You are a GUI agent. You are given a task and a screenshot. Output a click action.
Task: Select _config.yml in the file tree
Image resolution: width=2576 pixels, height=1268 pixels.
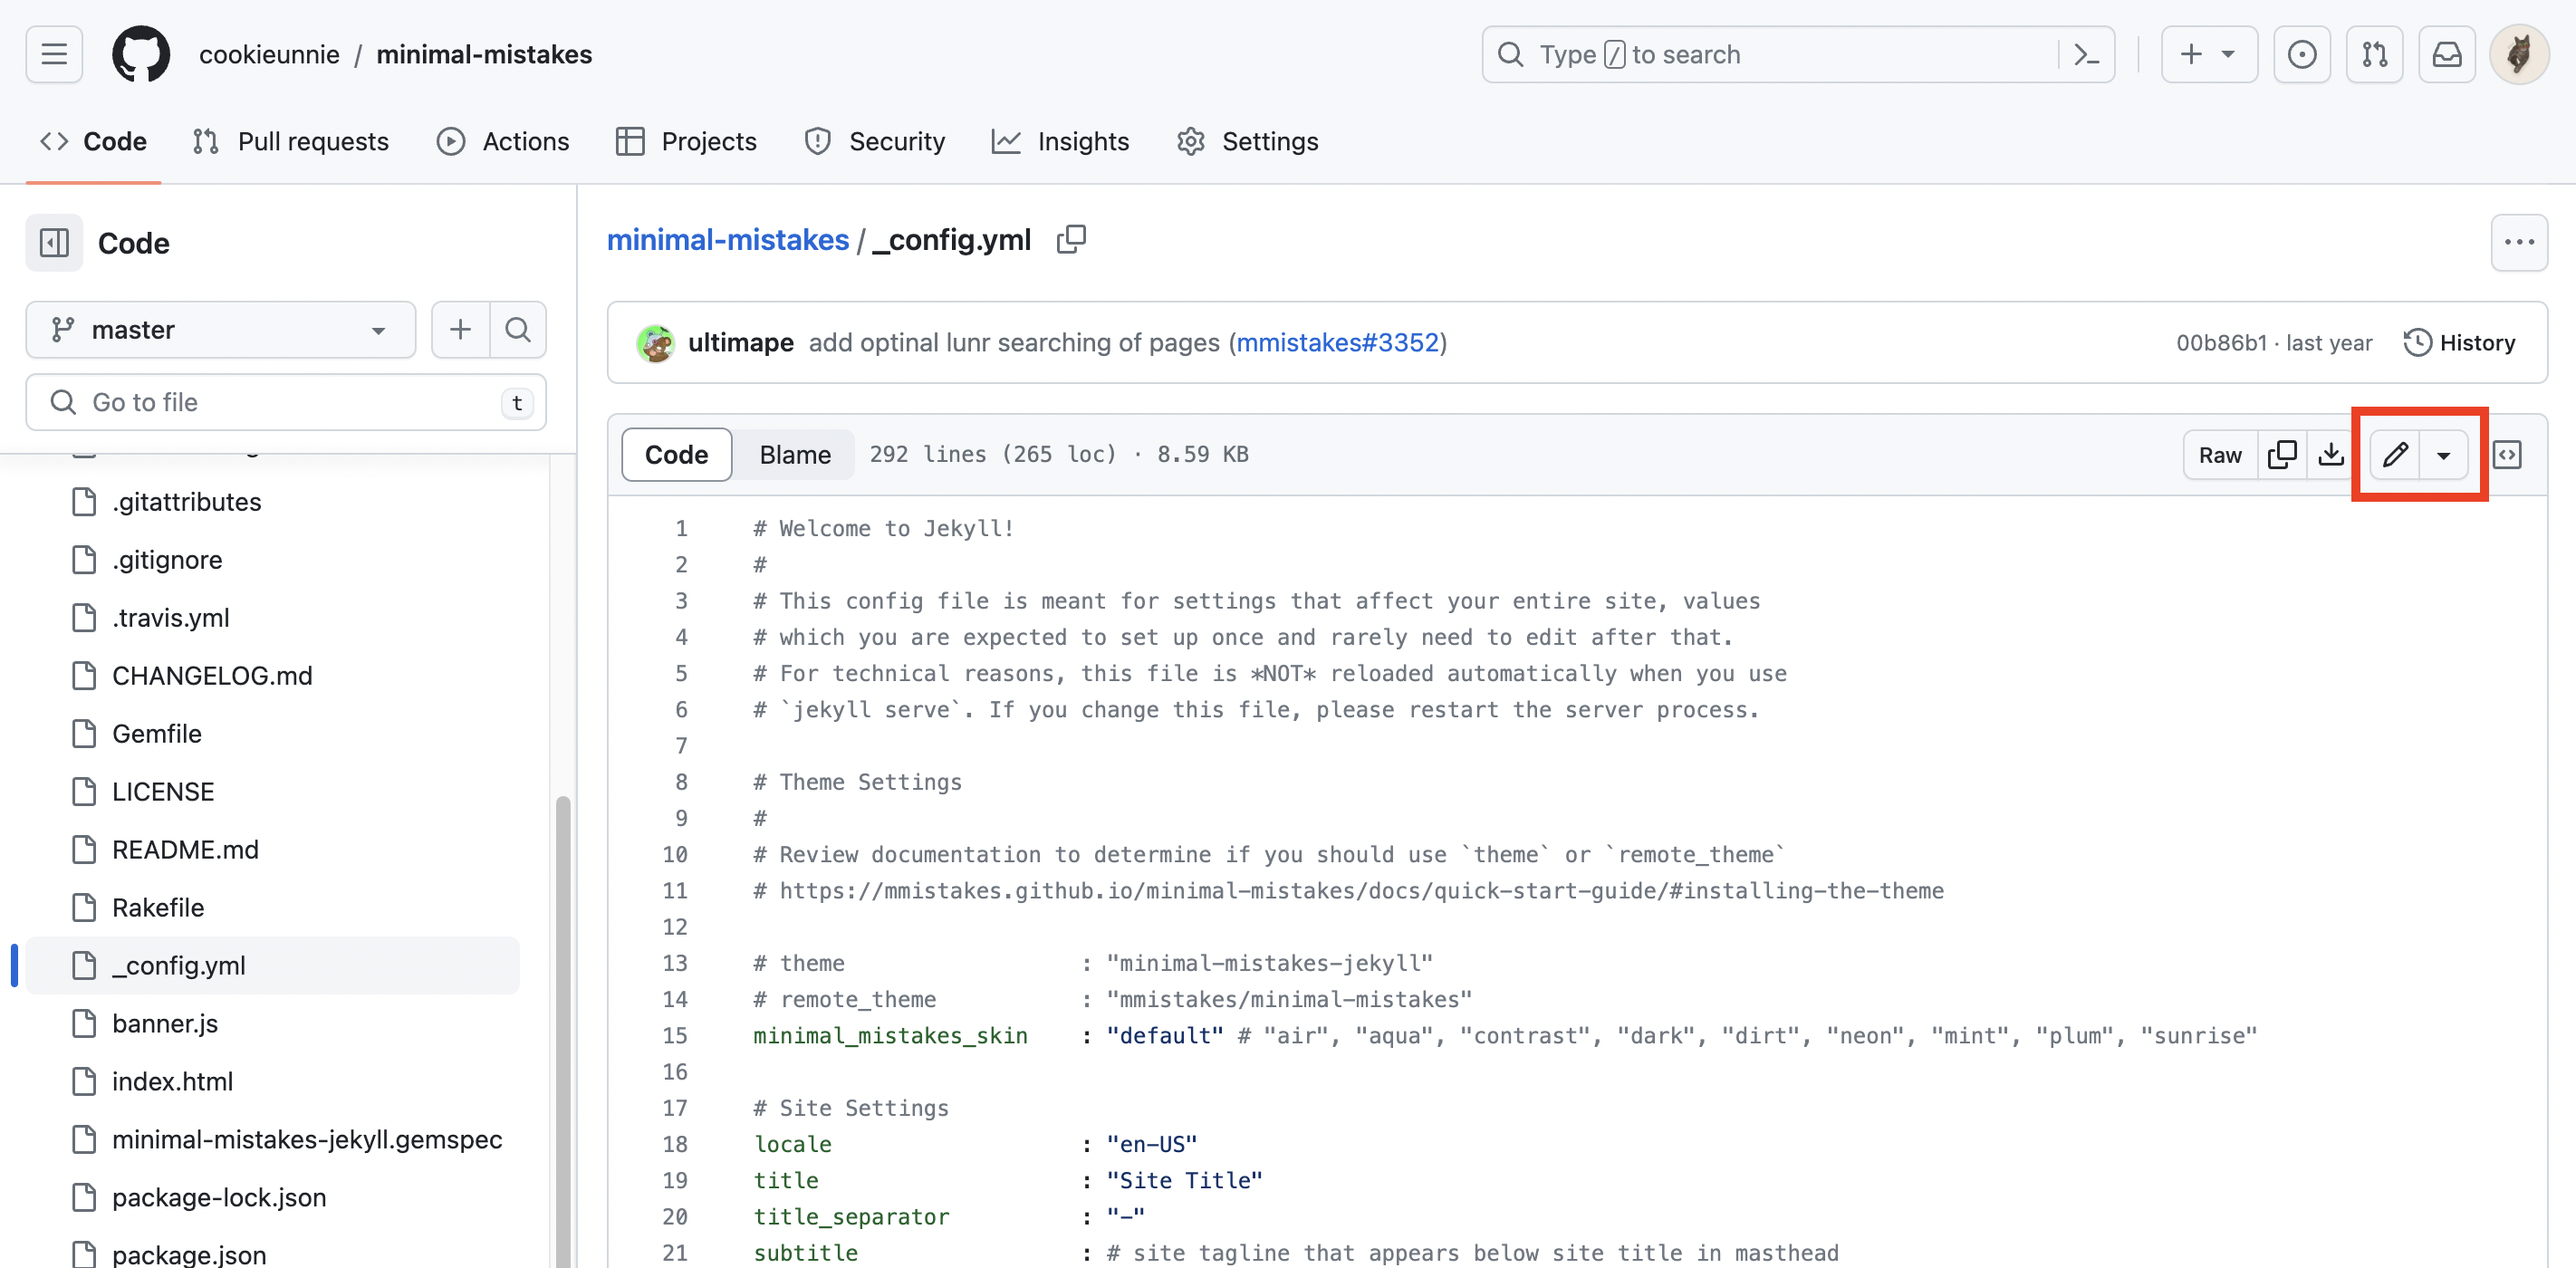click(x=272, y=966)
